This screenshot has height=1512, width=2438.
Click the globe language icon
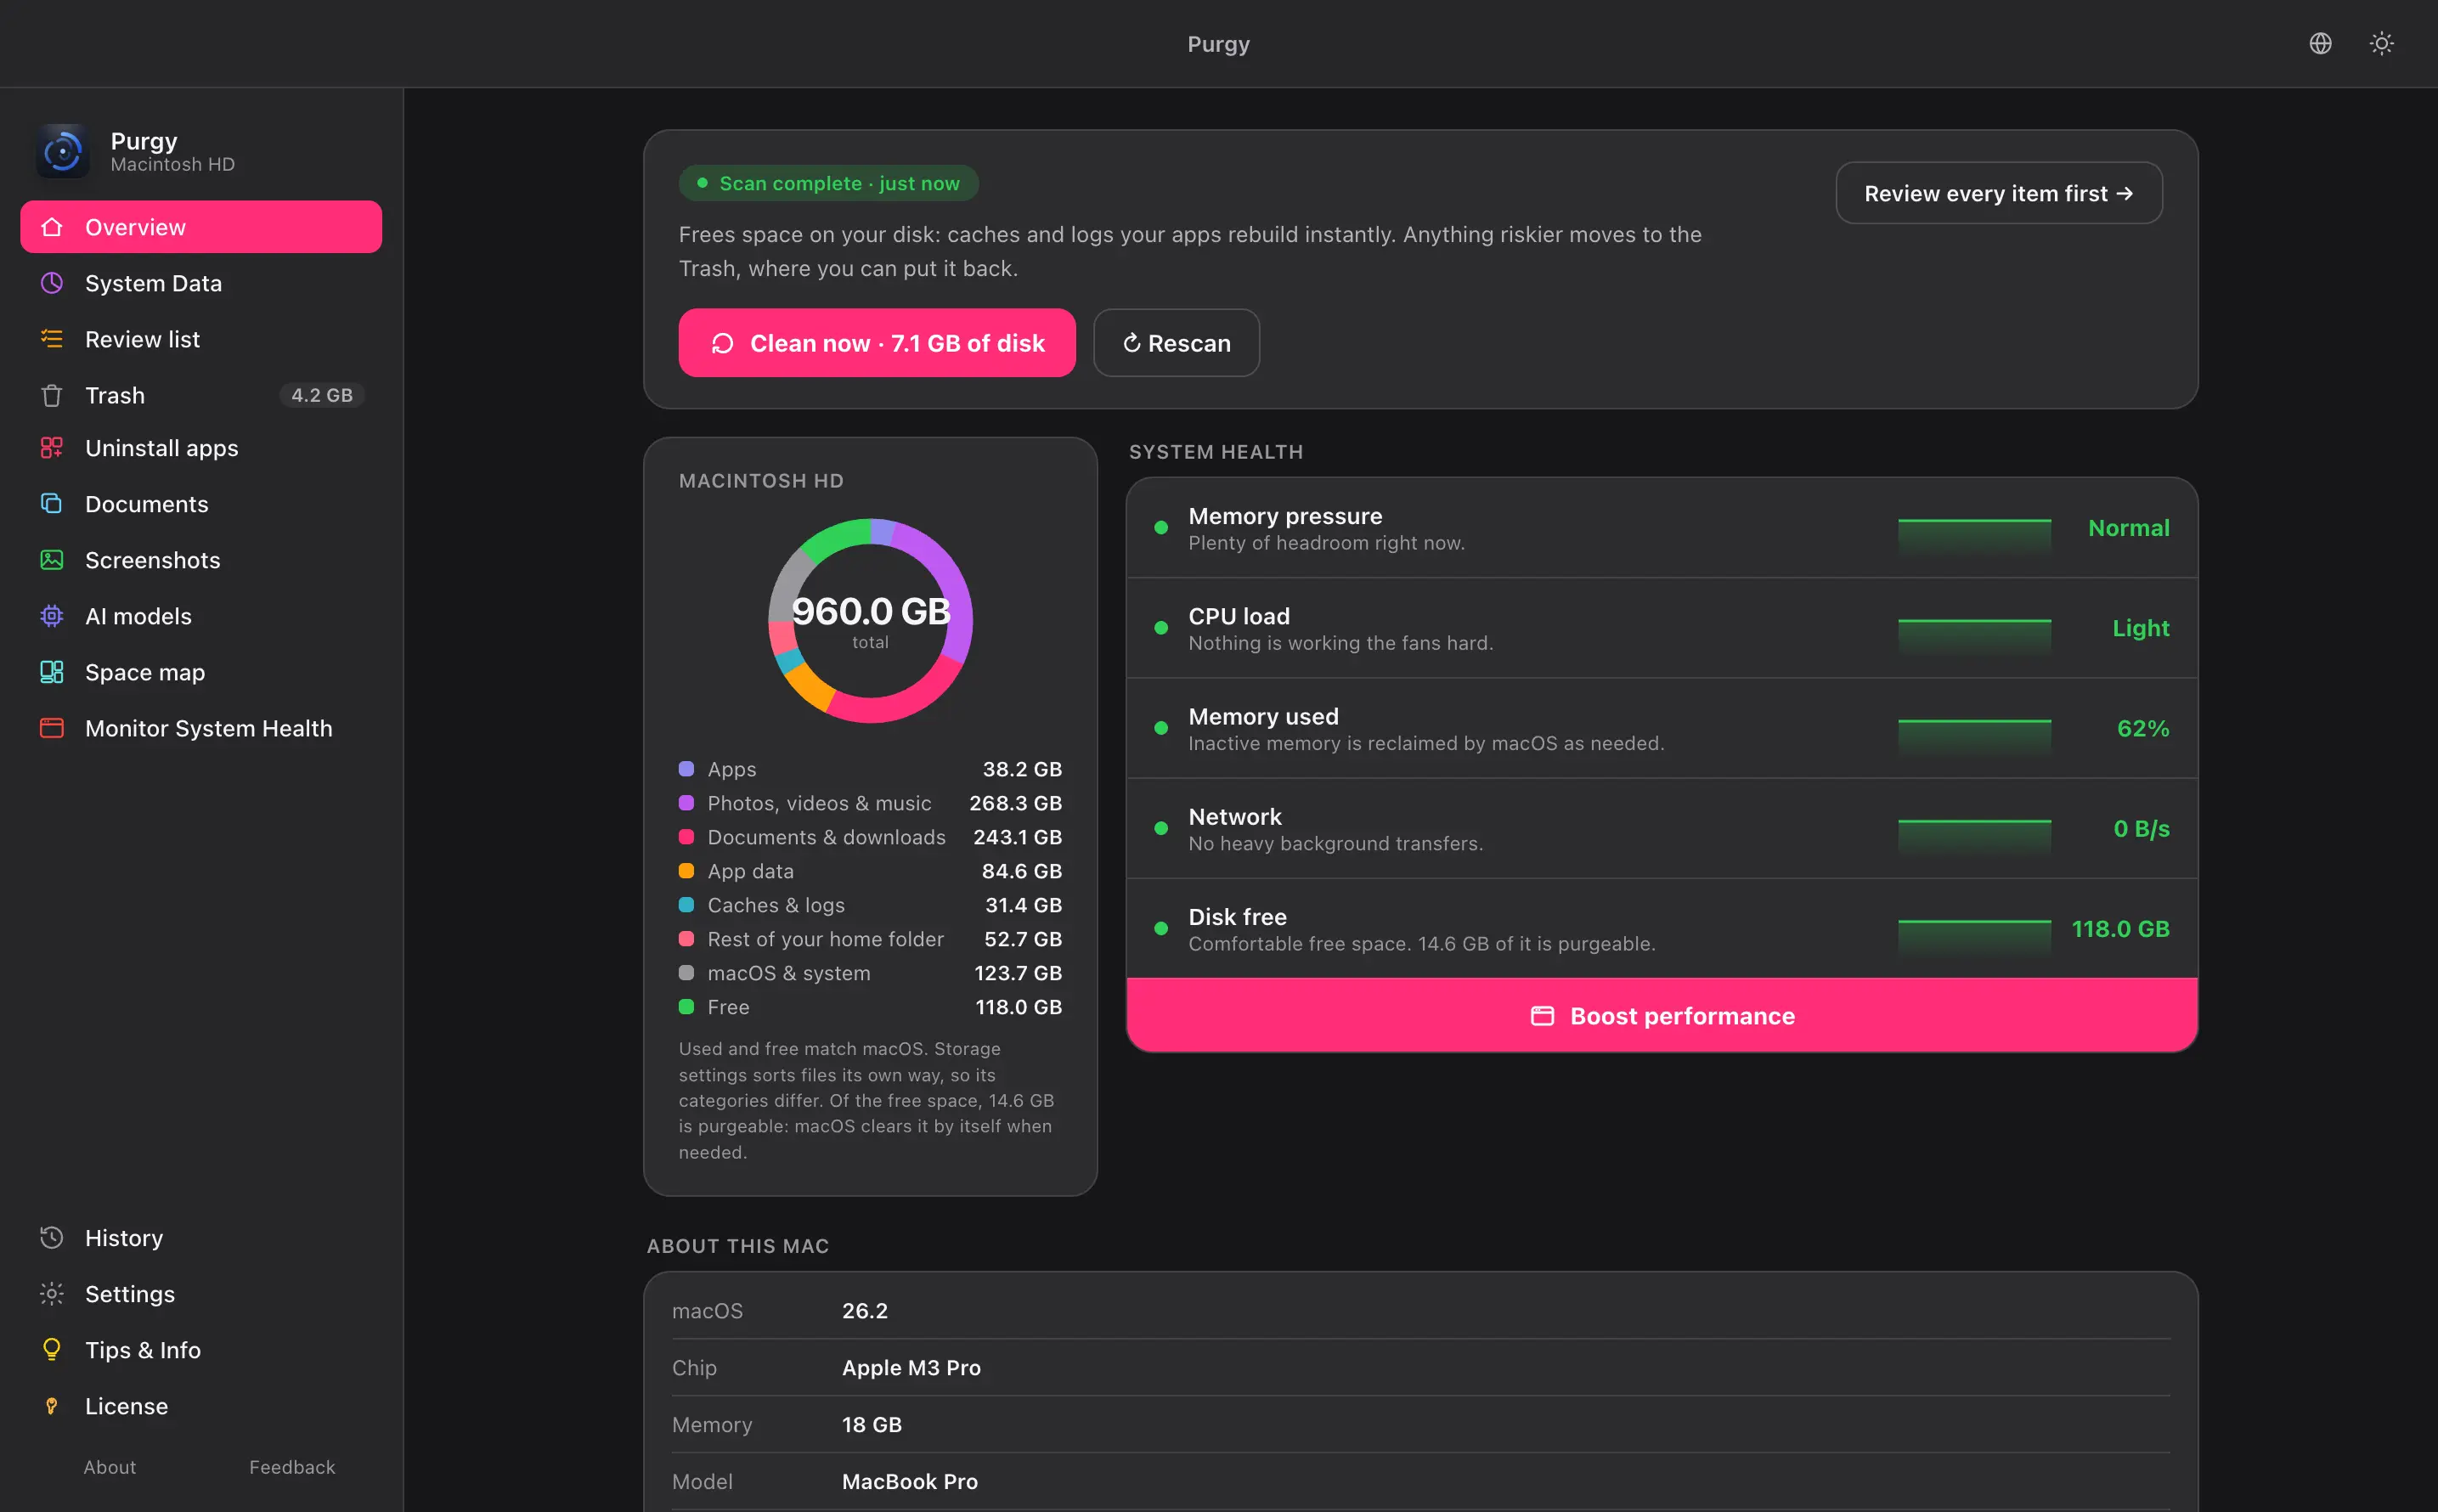tap(2320, 43)
